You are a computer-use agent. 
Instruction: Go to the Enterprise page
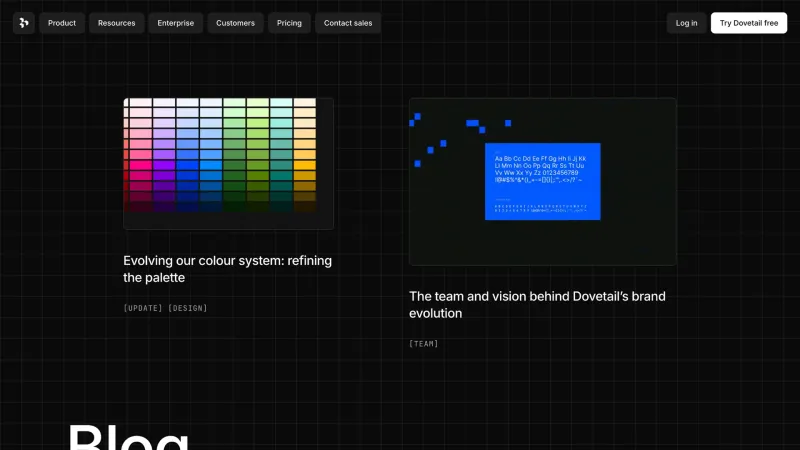pos(176,23)
